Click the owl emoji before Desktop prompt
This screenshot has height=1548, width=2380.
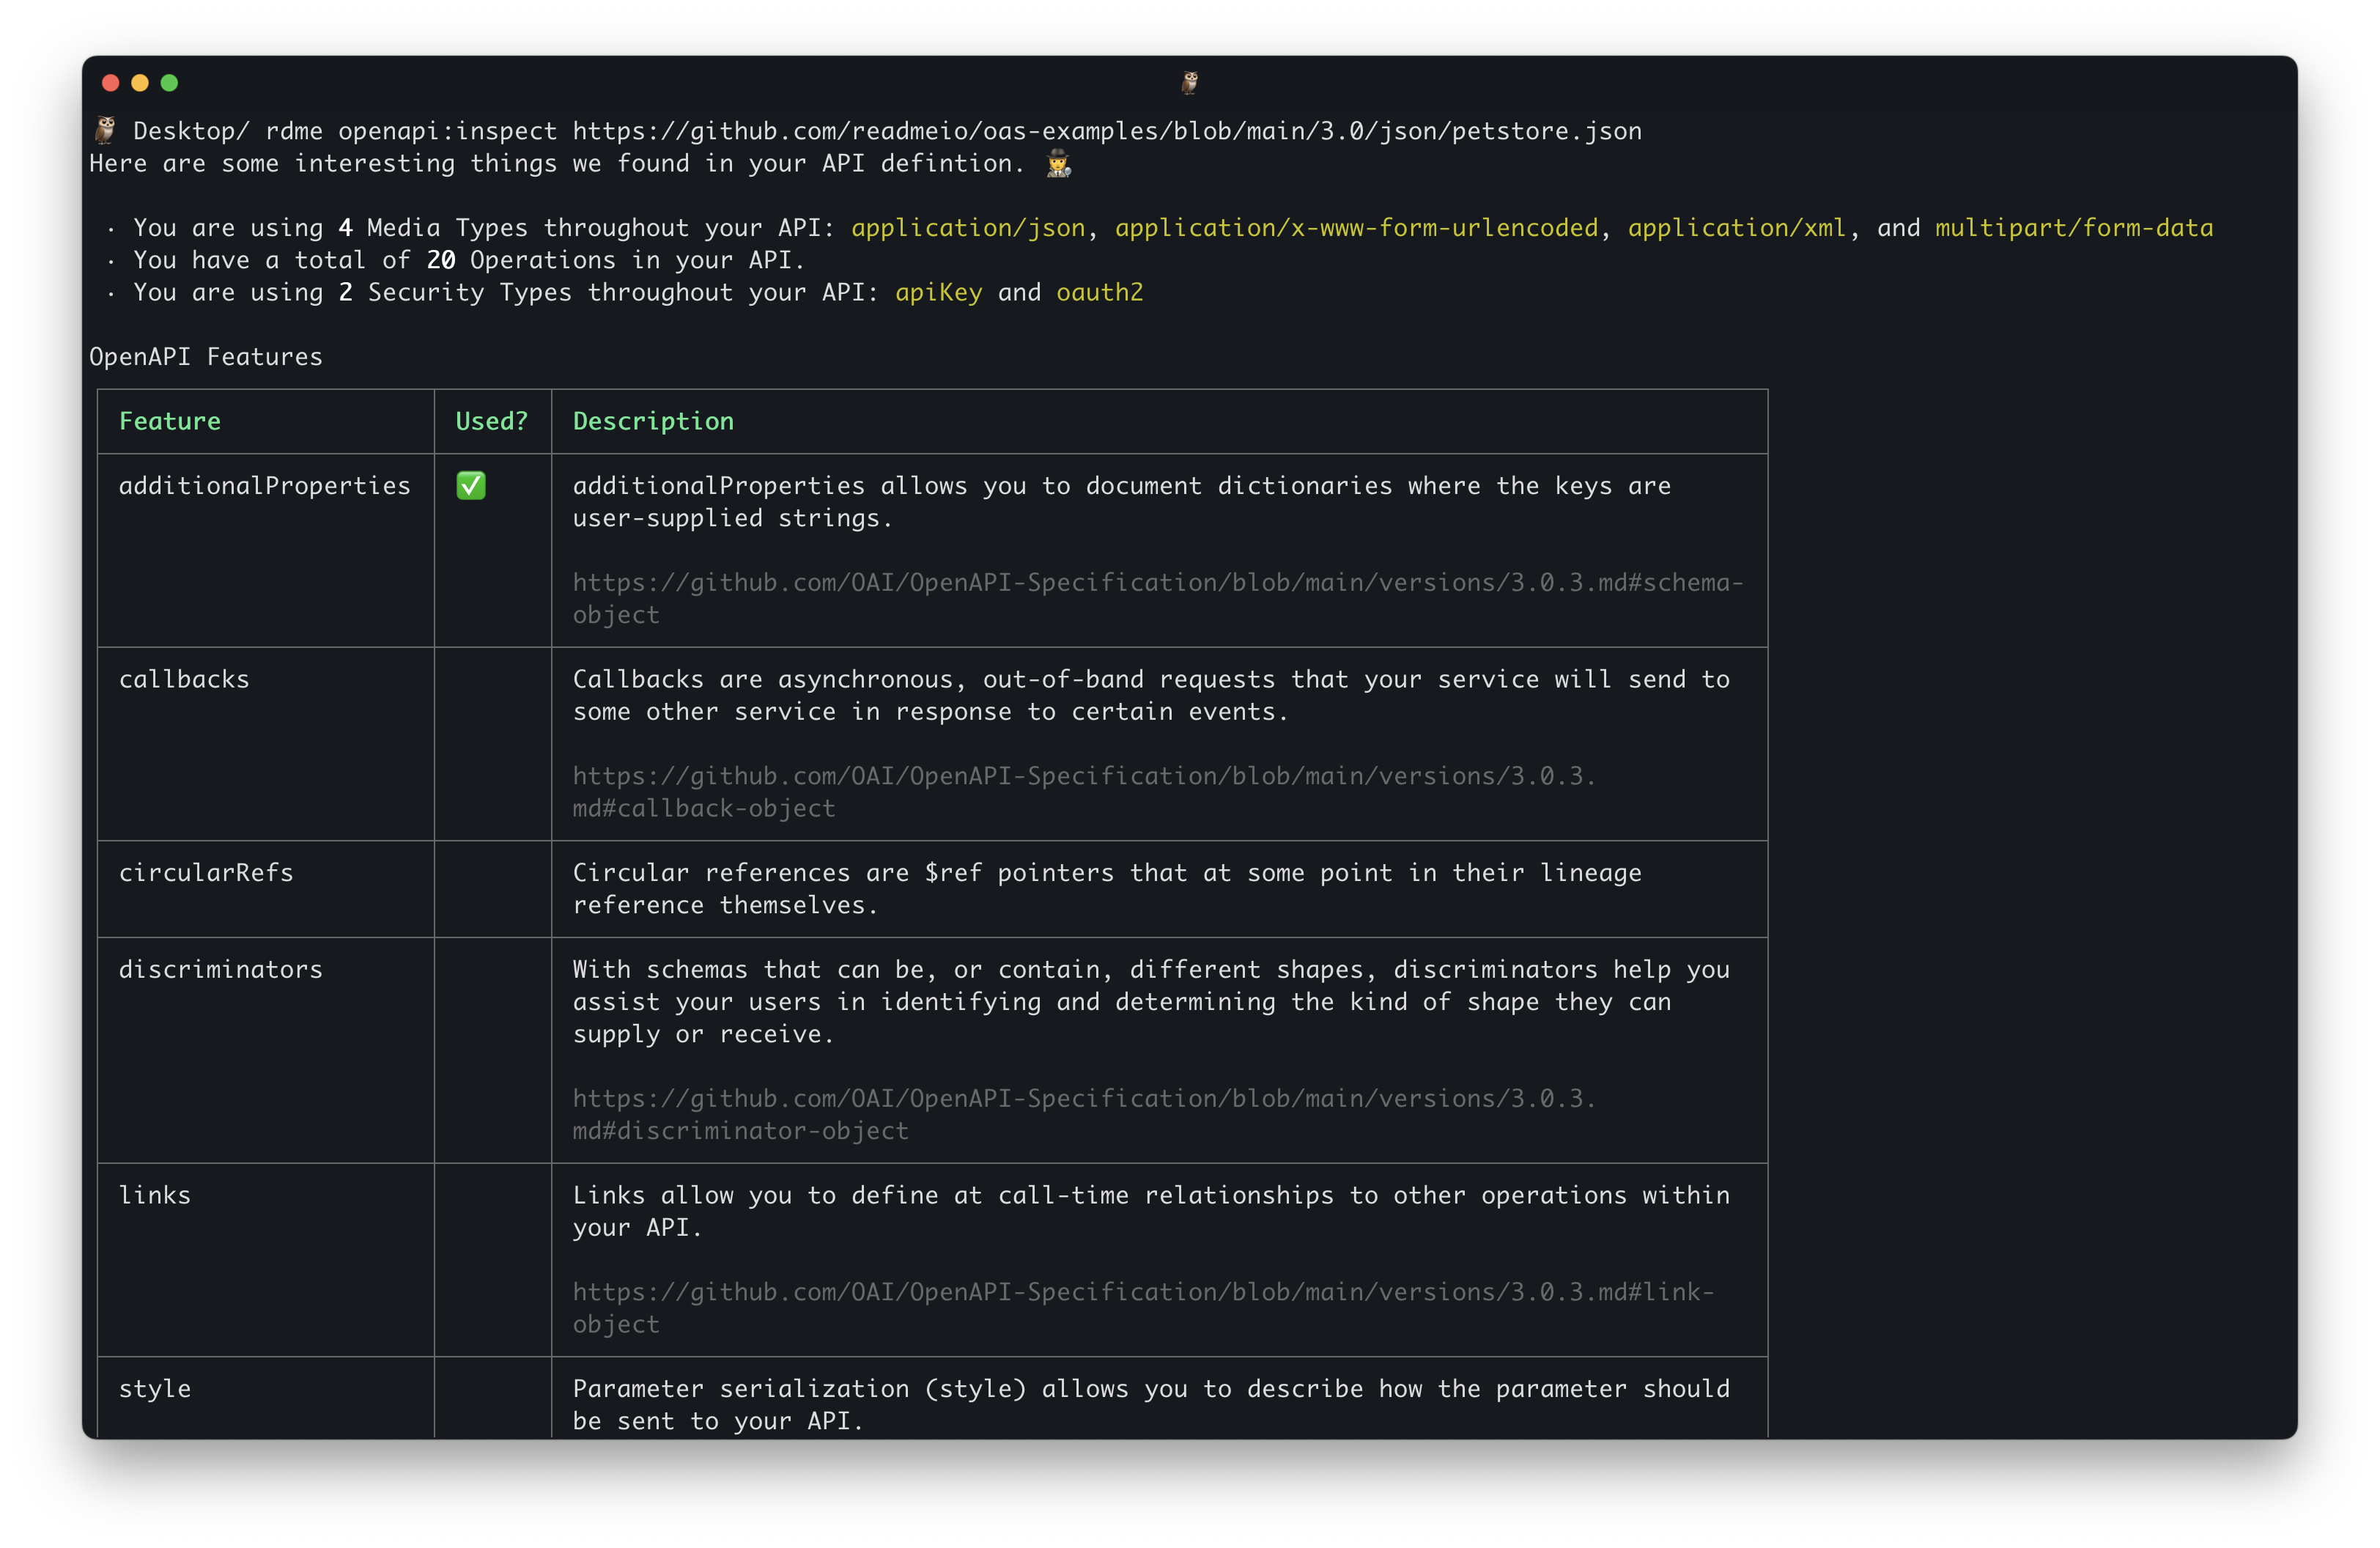[x=105, y=131]
